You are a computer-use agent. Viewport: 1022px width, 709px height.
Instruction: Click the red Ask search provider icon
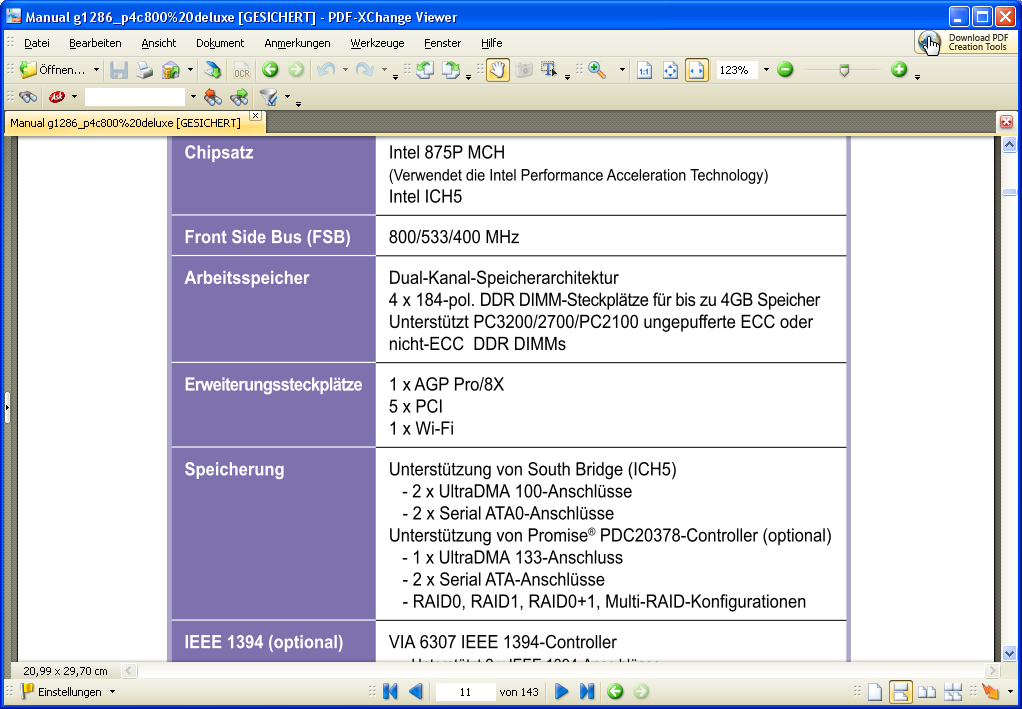coord(57,97)
